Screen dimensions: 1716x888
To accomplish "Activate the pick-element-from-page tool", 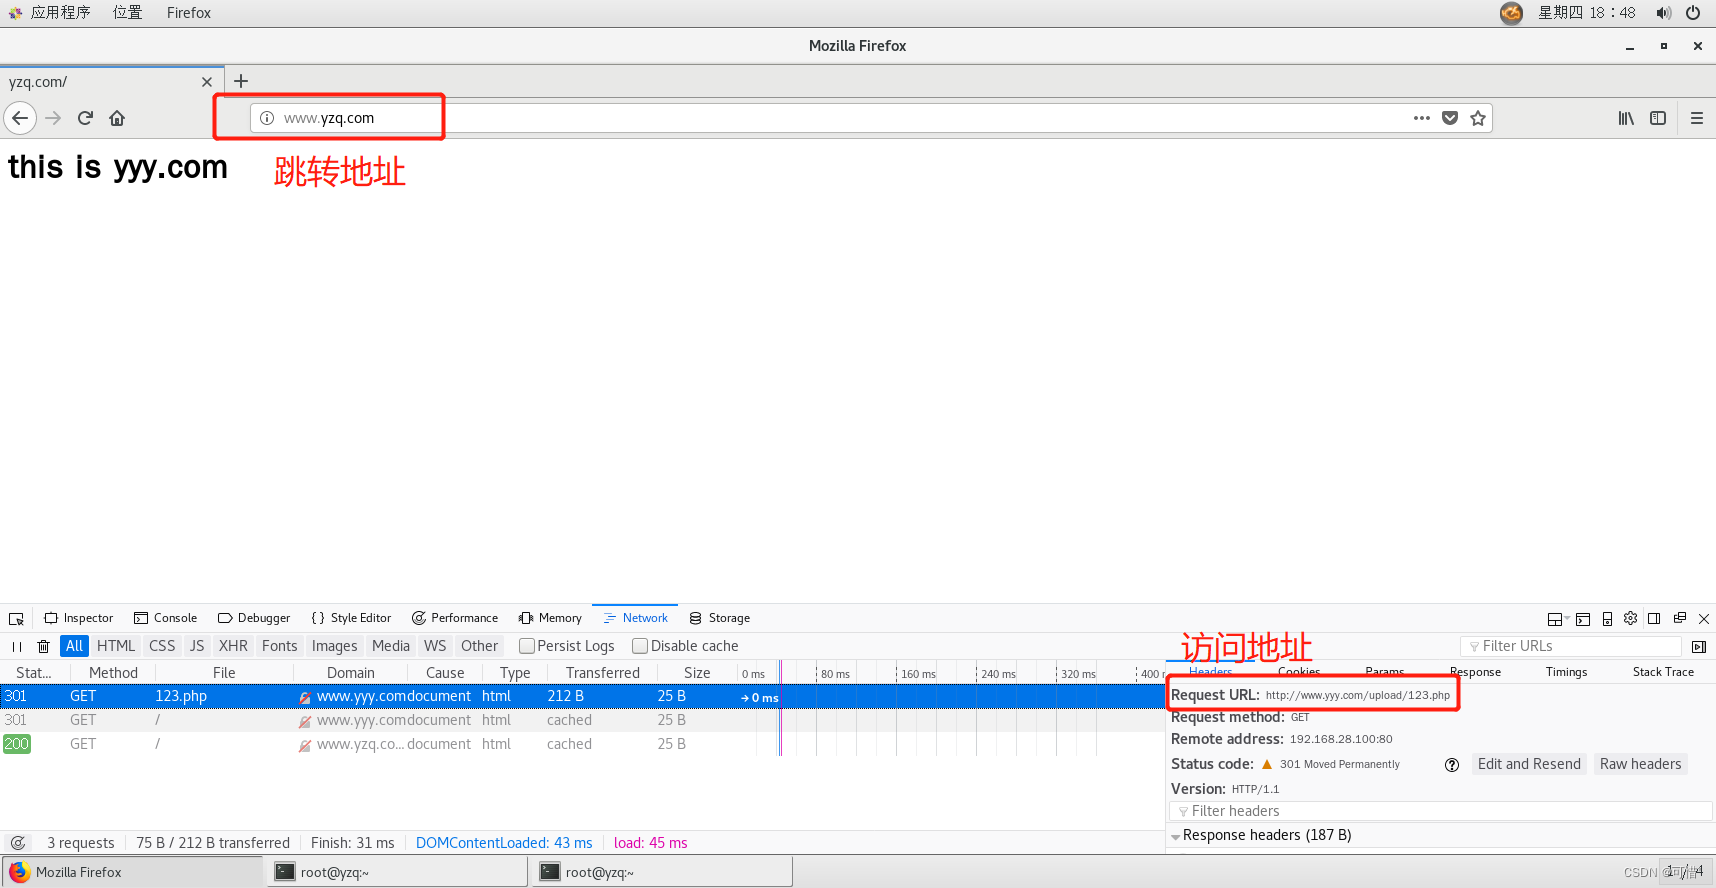I will pyautogui.click(x=16, y=619).
